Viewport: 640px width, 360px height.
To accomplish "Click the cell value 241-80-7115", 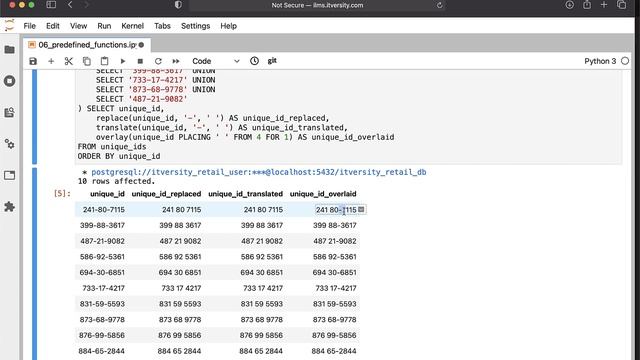I will click(104, 210).
